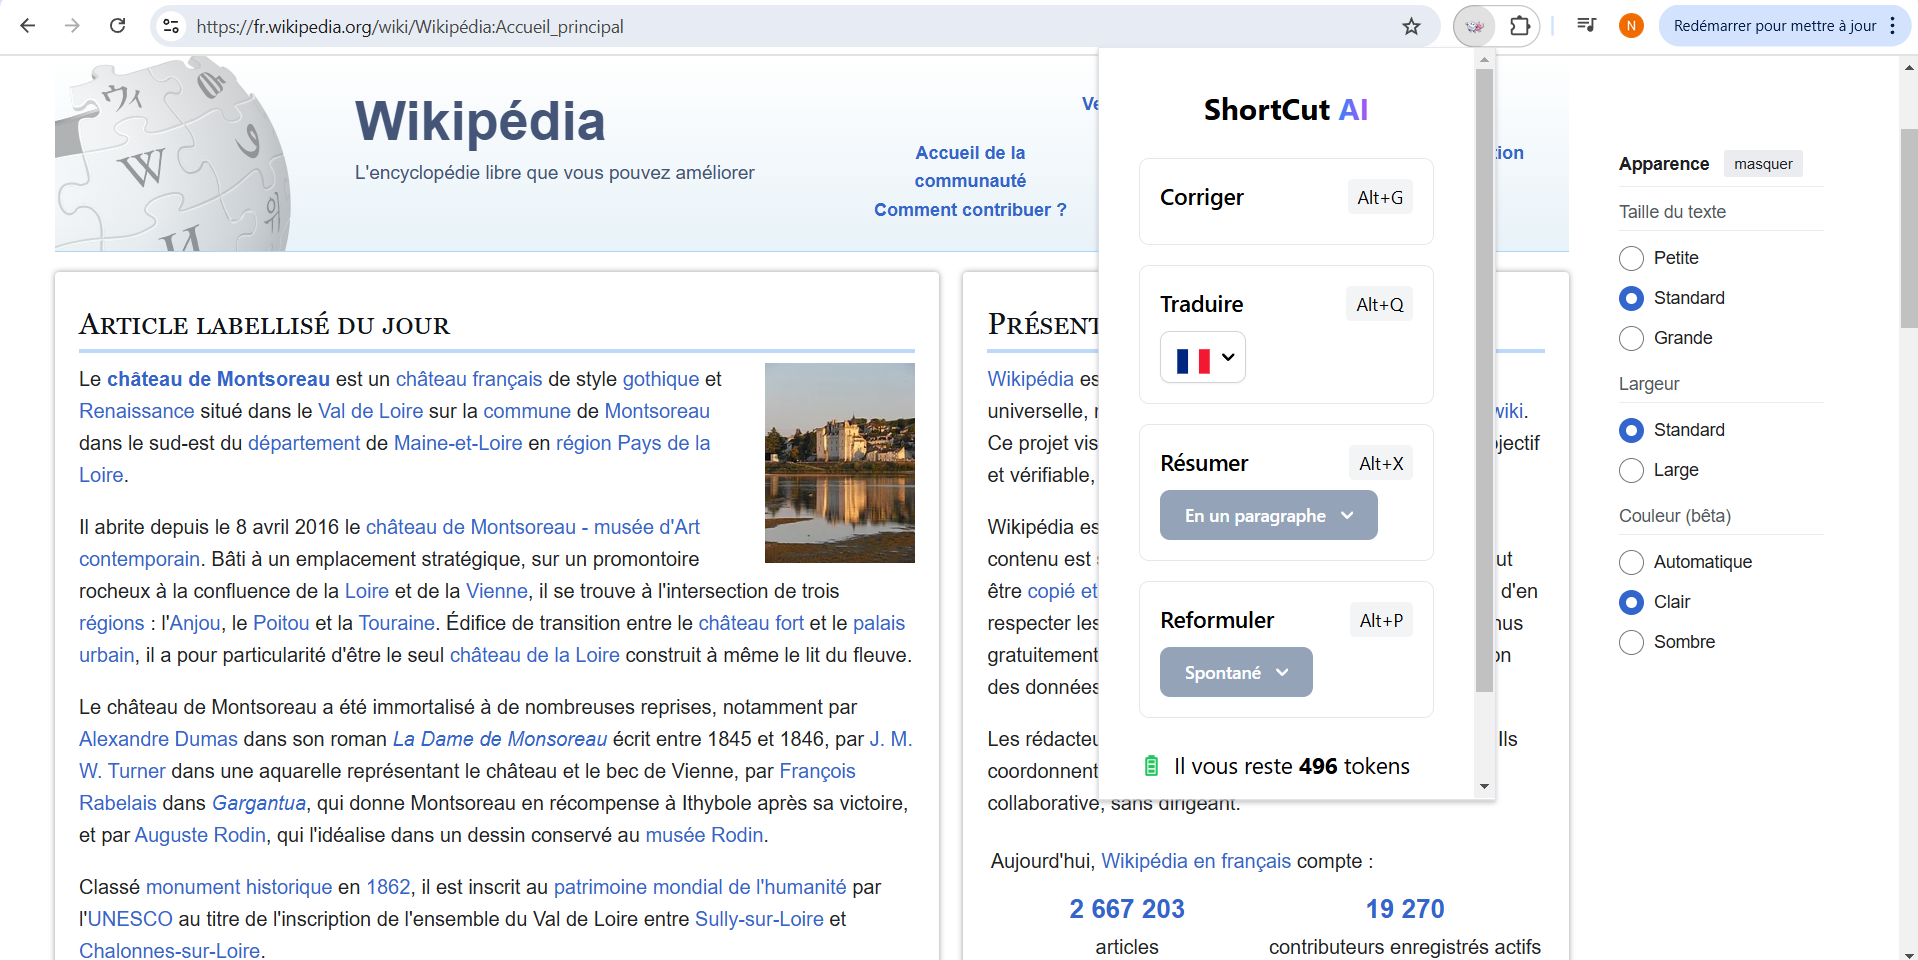The height and width of the screenshot is (960, 1918).
Task: Open Chrome three-dot menu
Action: 1892,26
